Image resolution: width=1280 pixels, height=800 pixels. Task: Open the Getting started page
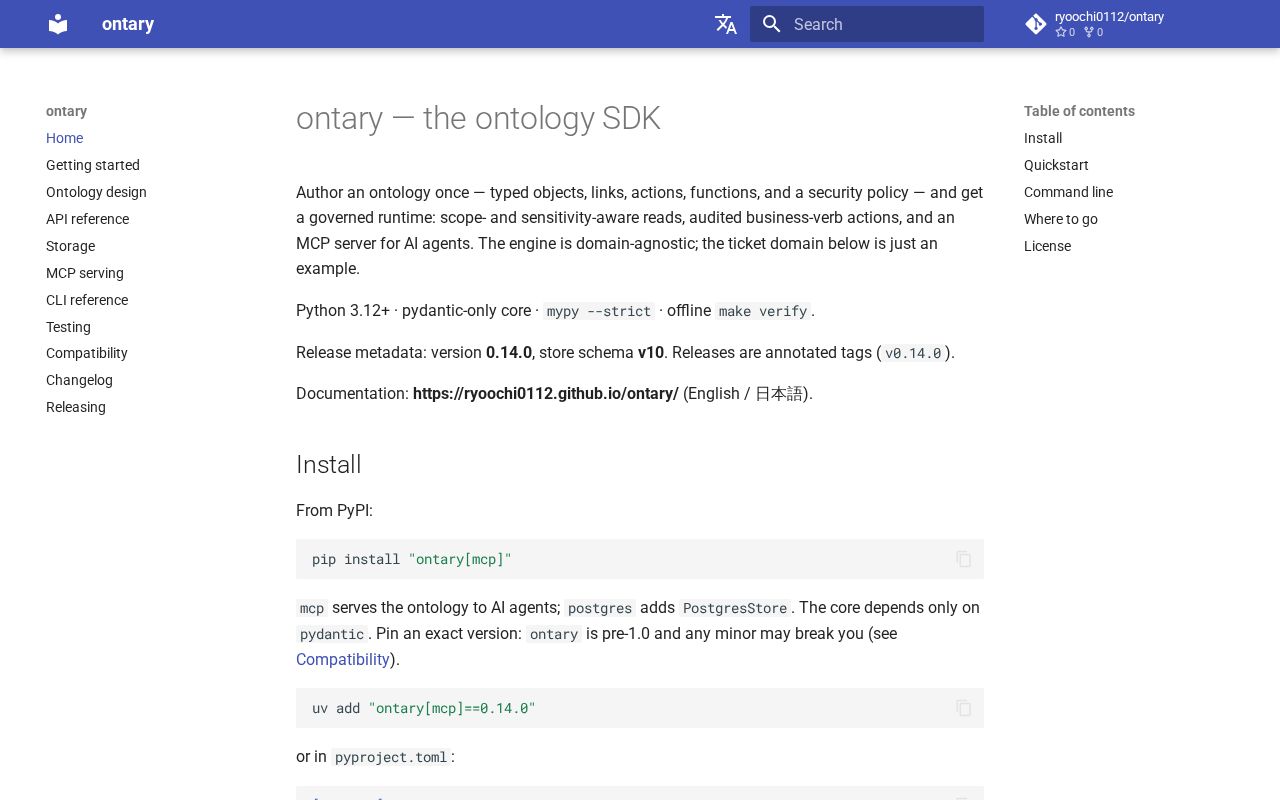(93, 165)
